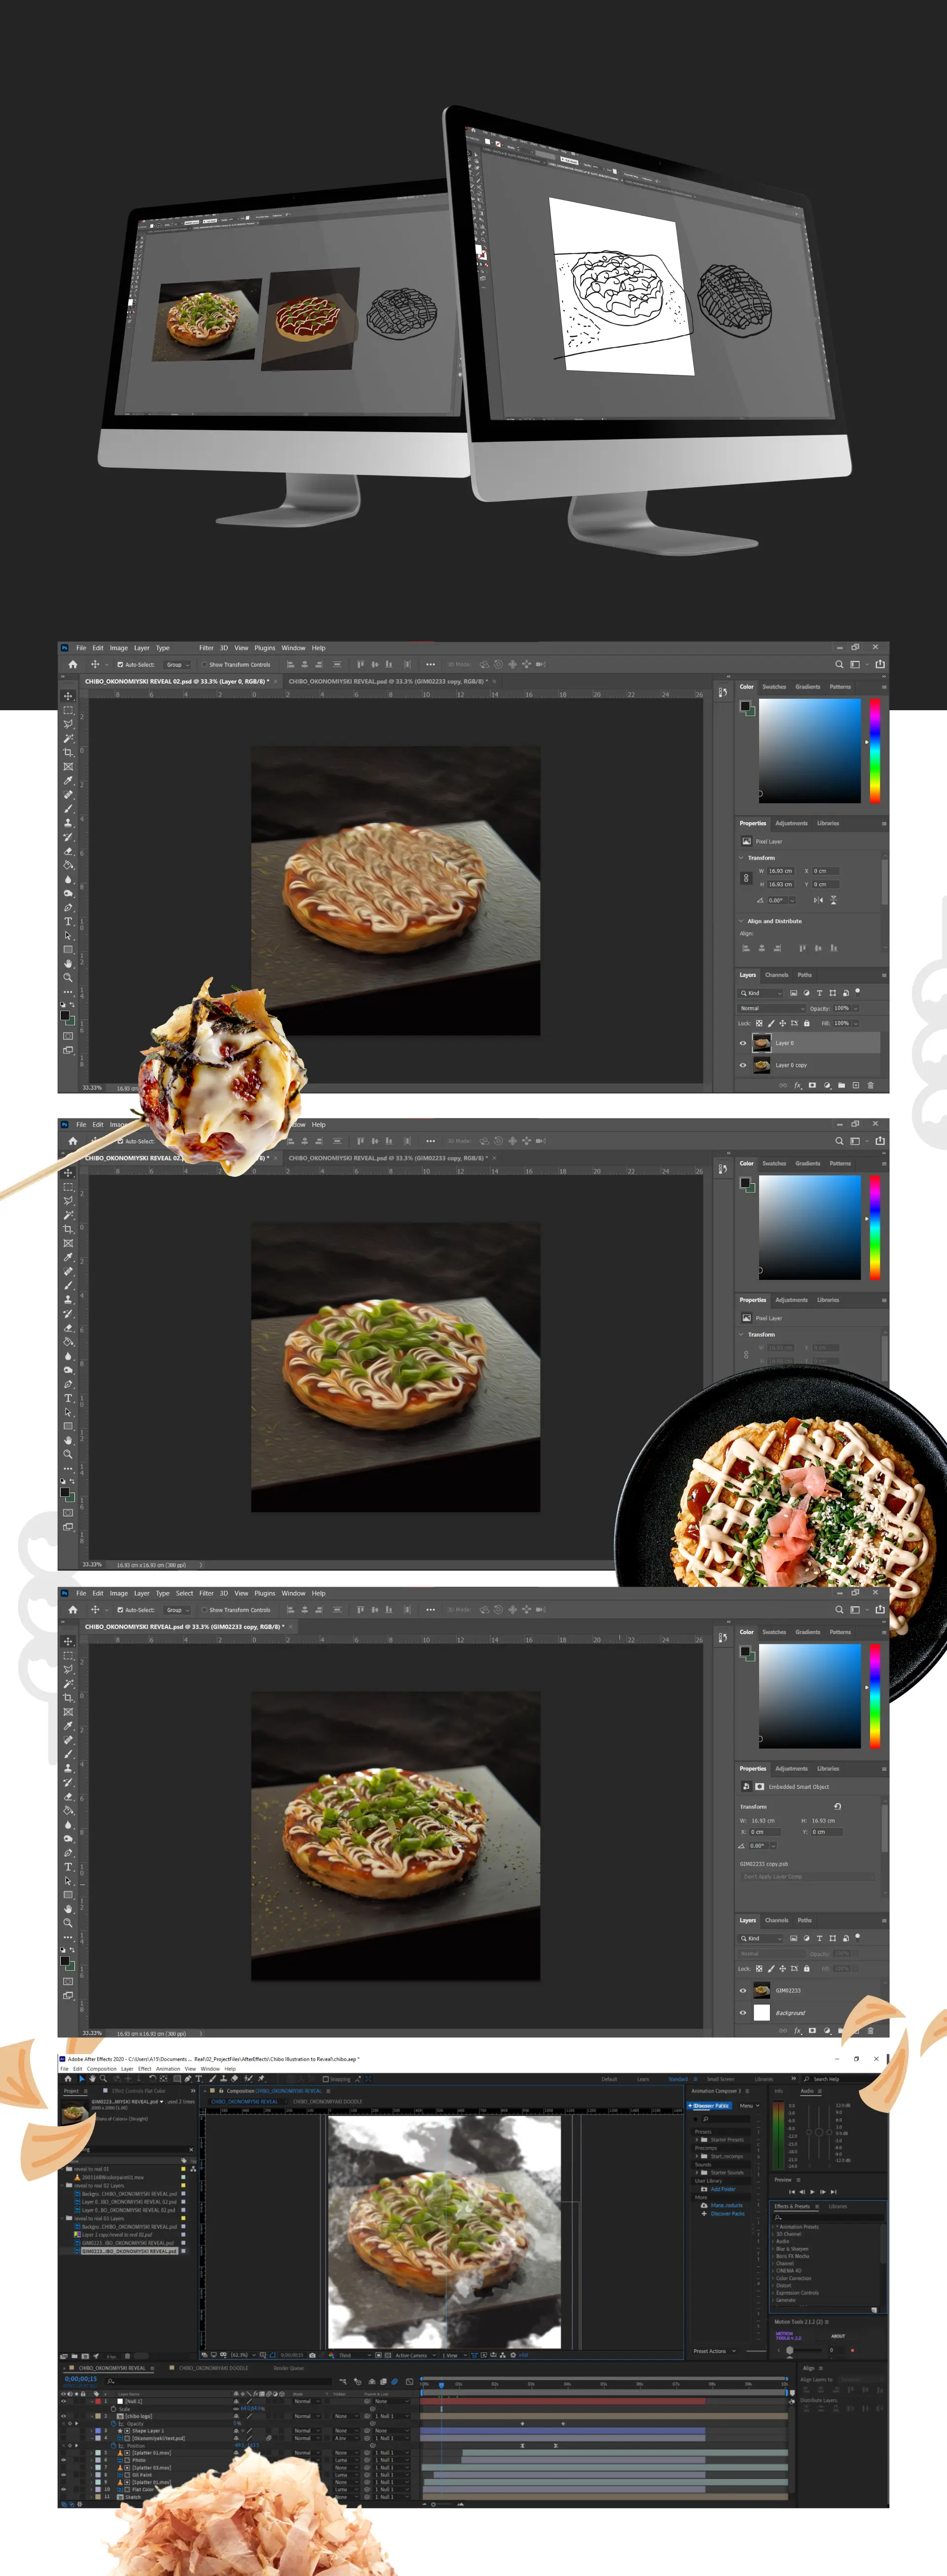
Task: Click Share icon in top Photoshop window
Action: point(880,664)
